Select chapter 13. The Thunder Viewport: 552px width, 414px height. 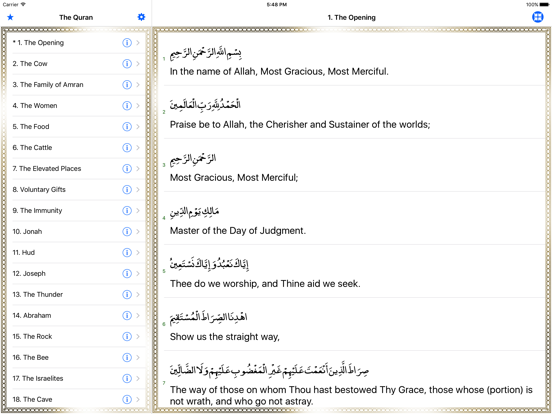pos(76,294)
